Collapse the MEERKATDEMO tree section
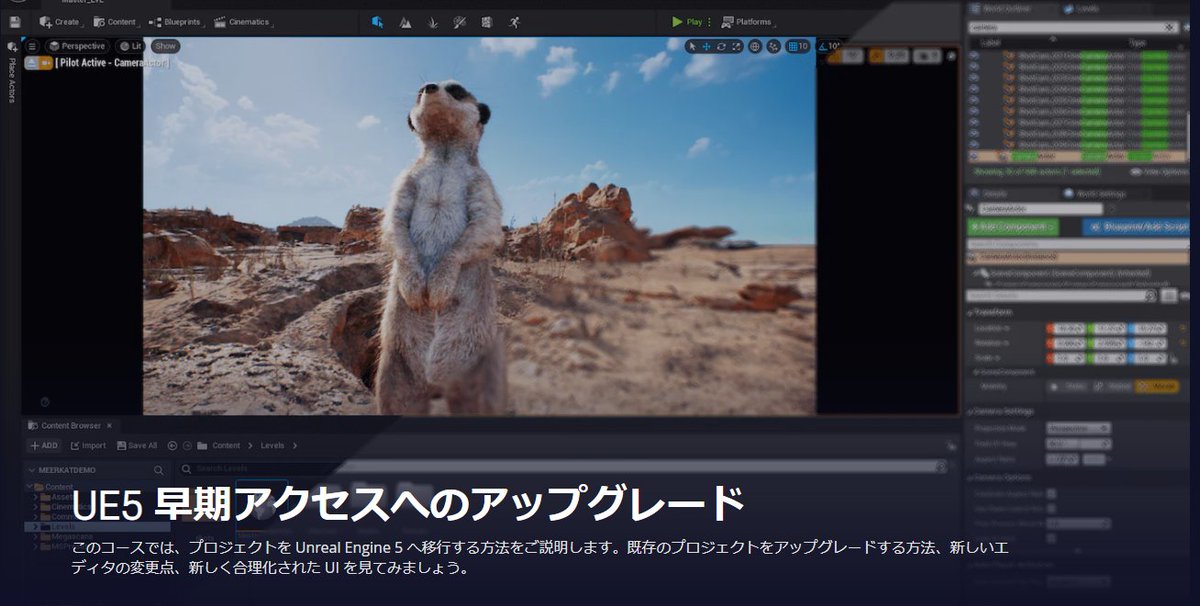 [x=33, y=469]
